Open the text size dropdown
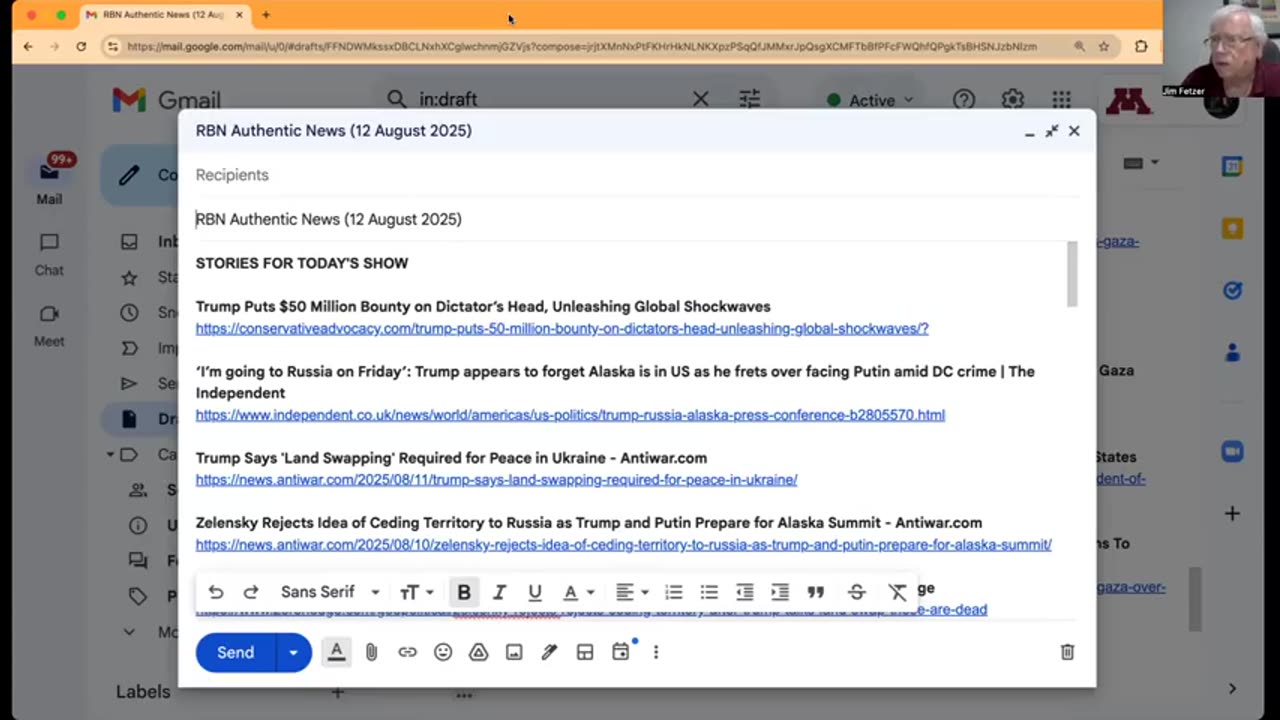Screen dimensions: 1280x720 pyautogui.click(x=416, y=592)
